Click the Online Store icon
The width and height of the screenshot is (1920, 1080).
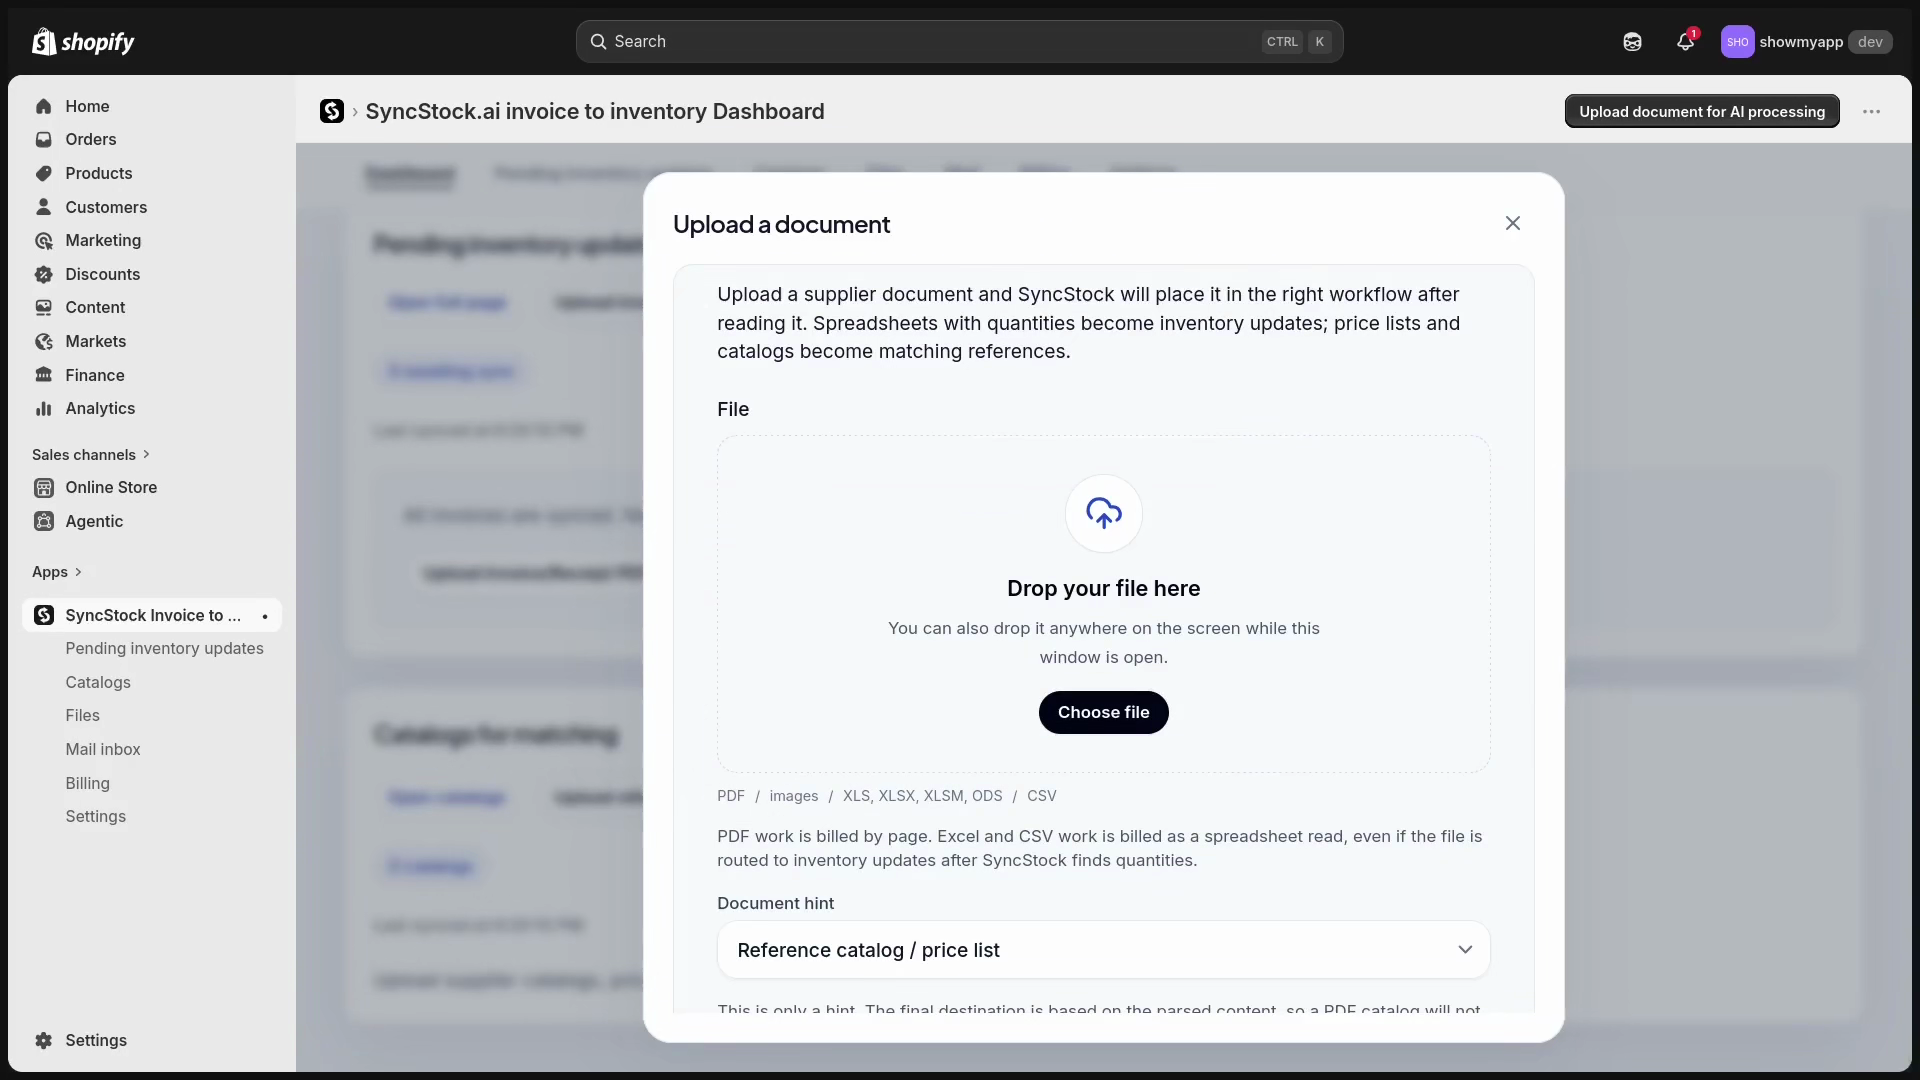(x=43, y=488)
